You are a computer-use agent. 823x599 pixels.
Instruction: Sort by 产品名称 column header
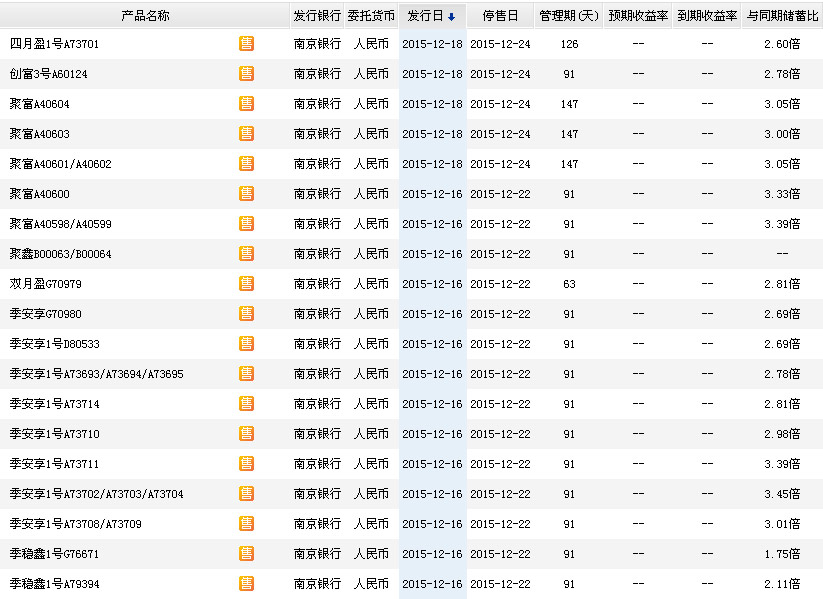(145, 16)
